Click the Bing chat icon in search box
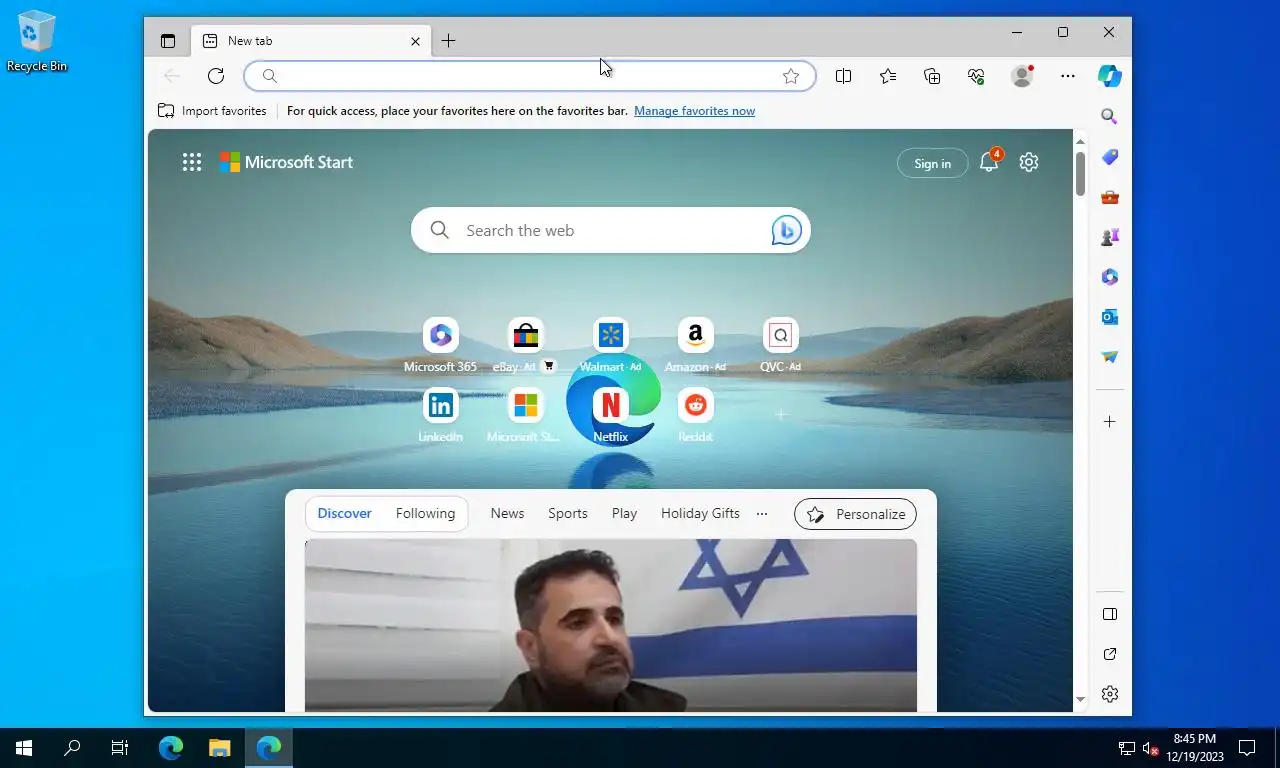Screen dimensions: 1280x768 [x=786, y=231]
